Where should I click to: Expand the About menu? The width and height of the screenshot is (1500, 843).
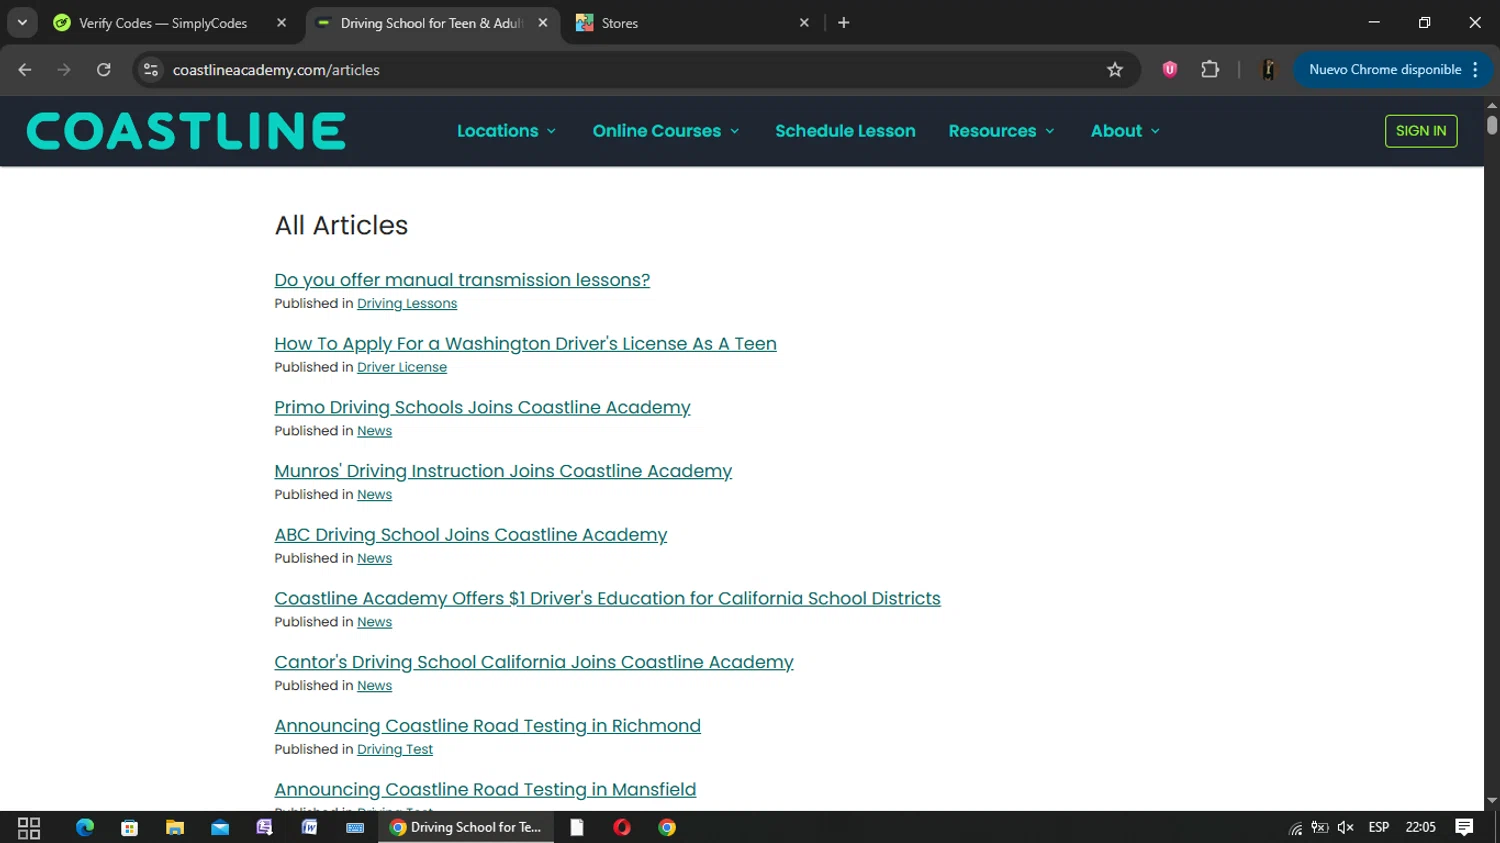coord(1125,131)
